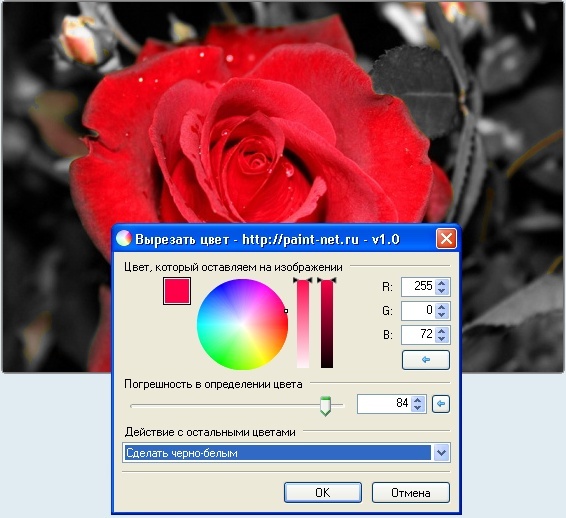This screenshot has width=566, height=518.
Task: Click the pink saturation gradient bar
Action: [303, 324]
